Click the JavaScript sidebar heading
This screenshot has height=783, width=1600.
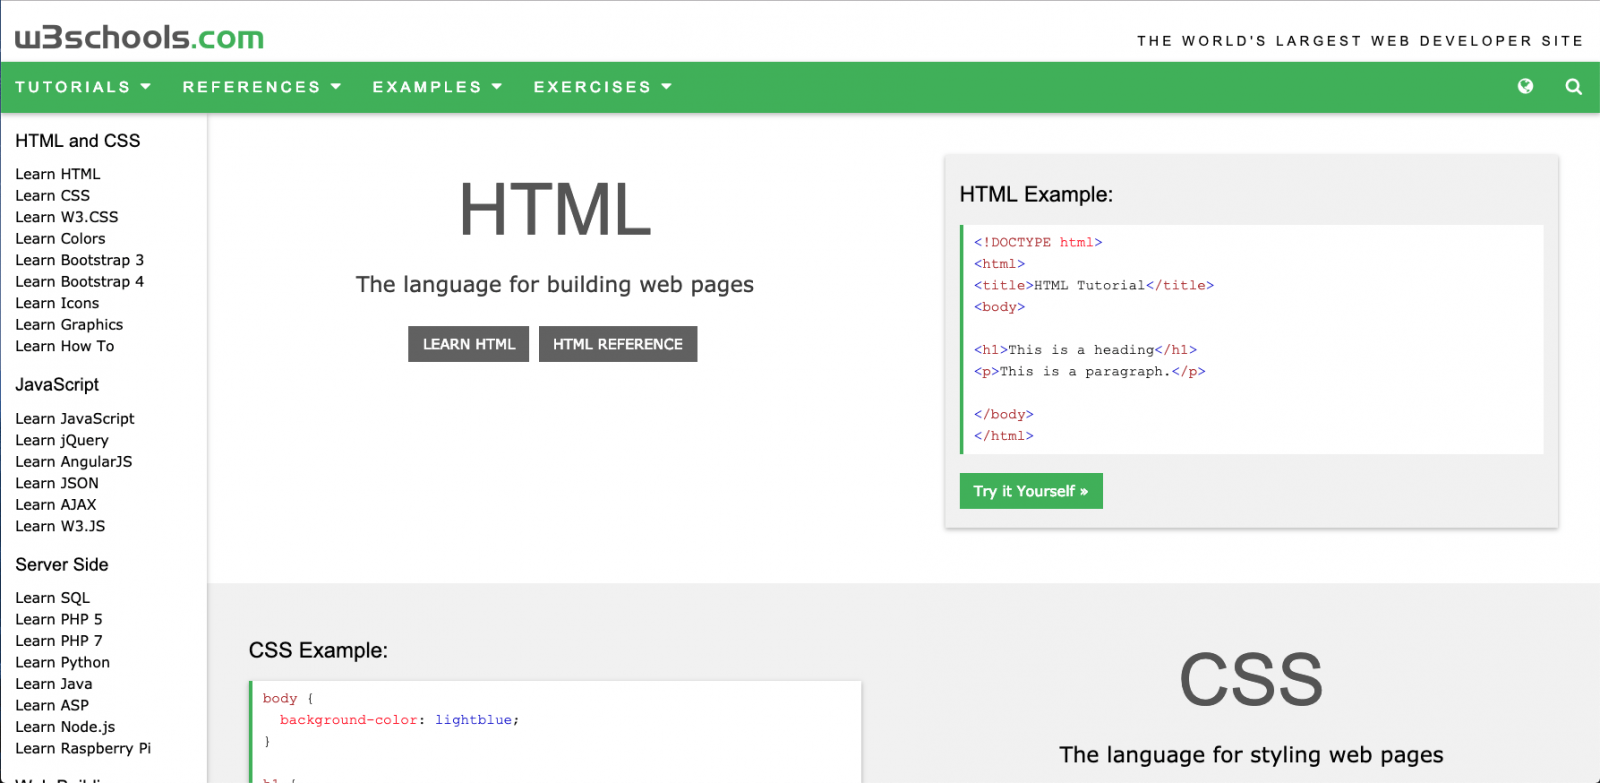tap(57, 385)
